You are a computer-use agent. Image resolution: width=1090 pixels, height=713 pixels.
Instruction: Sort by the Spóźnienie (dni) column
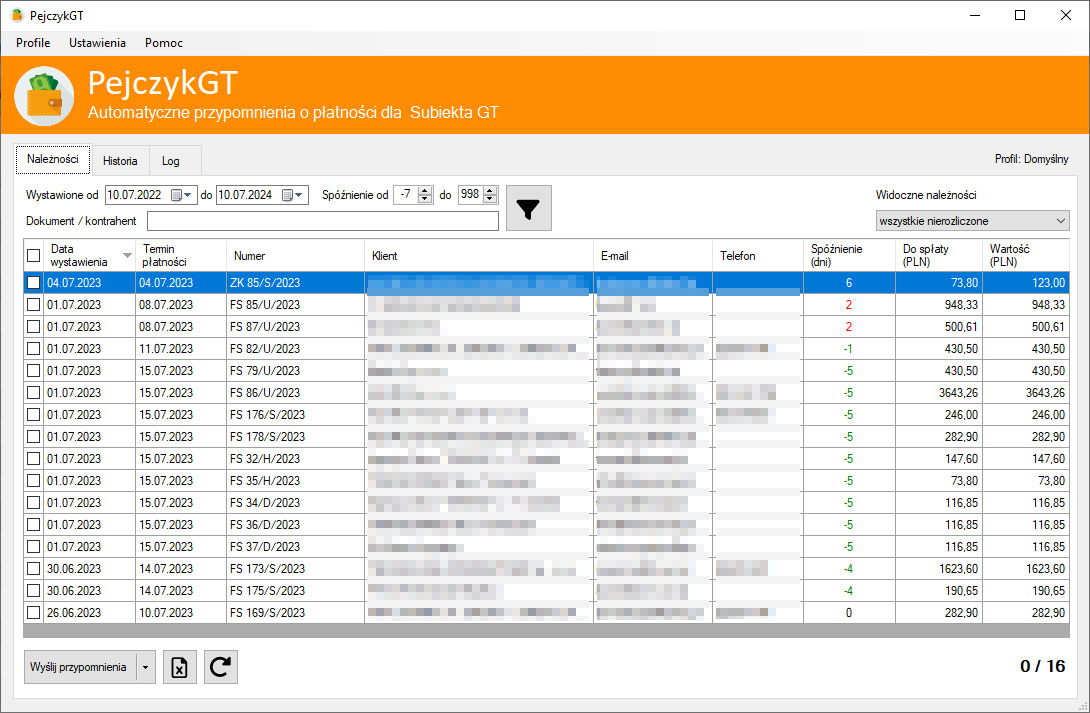tap(849, 256)
